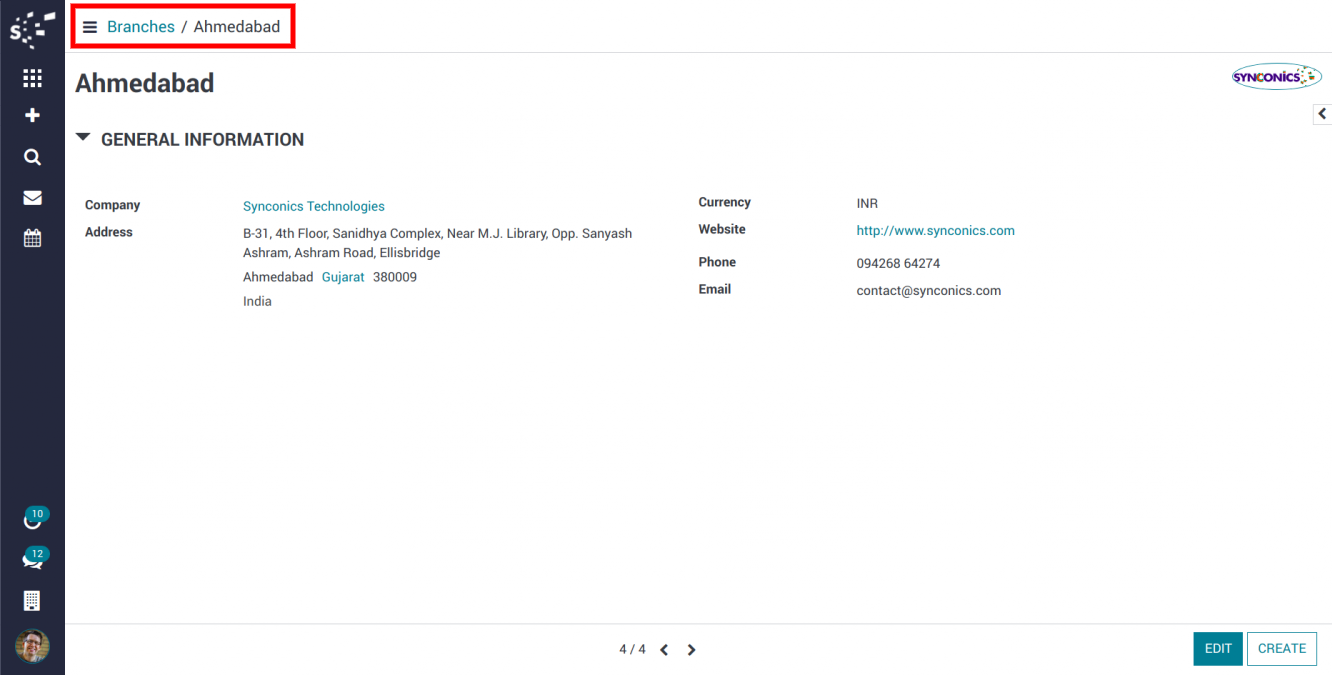Go to next branch record
This screenshot has width=1332, height=675.
point(691,650)
